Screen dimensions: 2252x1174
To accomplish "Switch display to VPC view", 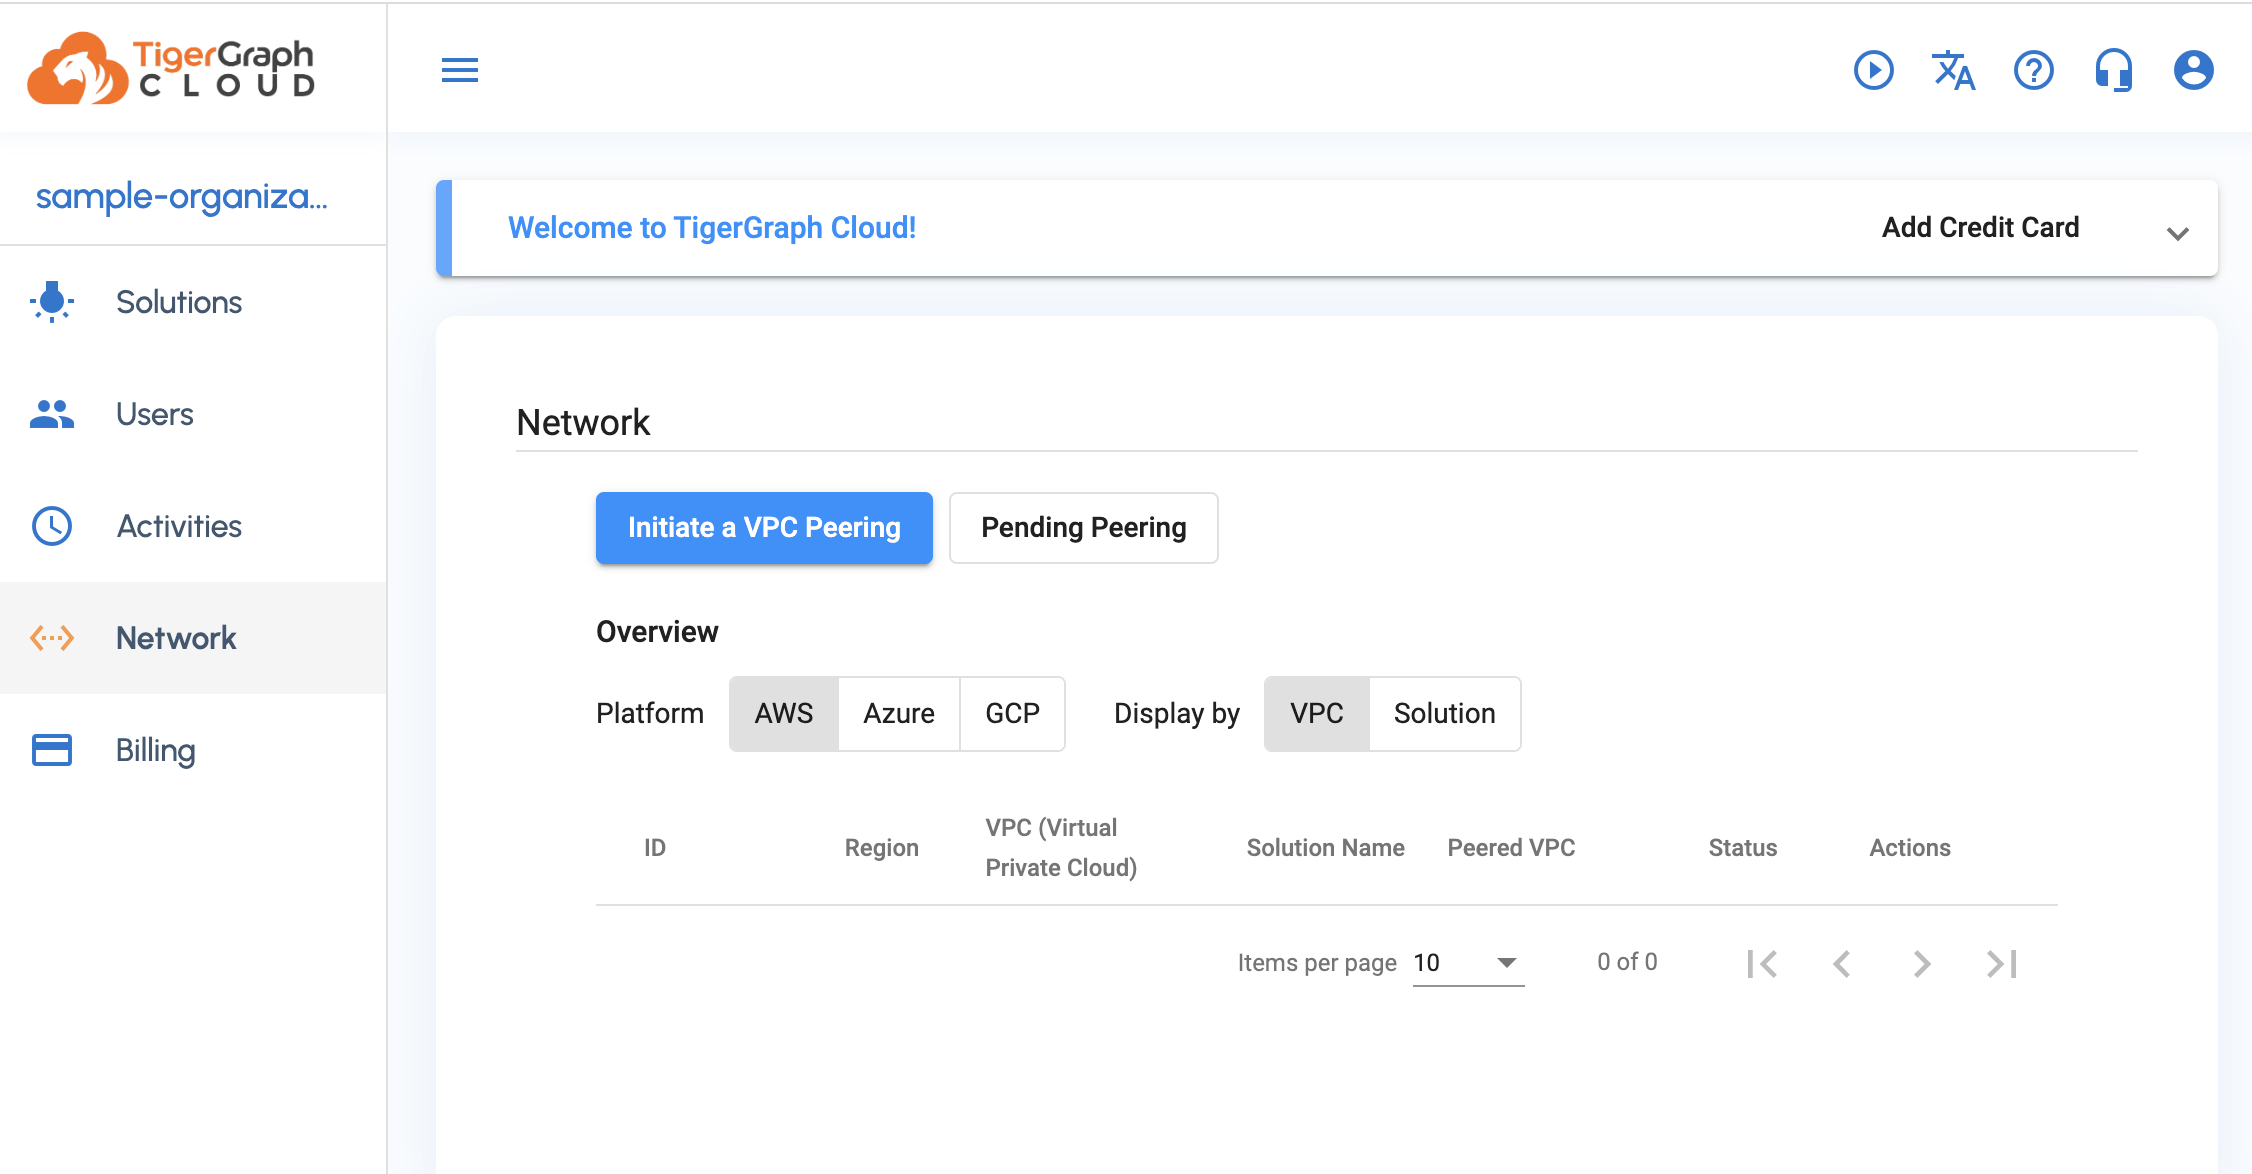I will click(1317, 714).
